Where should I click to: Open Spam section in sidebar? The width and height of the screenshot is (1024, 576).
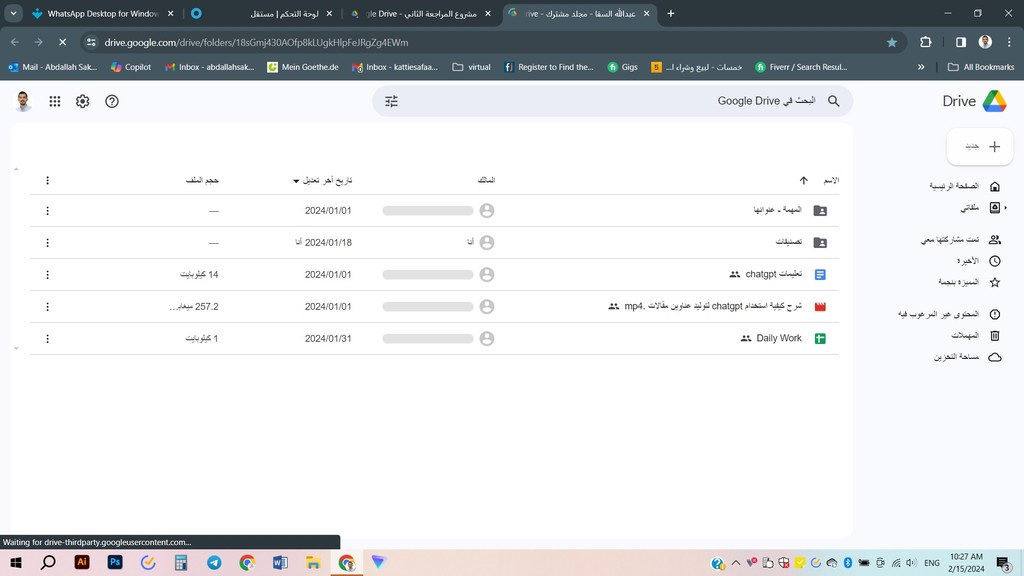(x=949, y=314)
